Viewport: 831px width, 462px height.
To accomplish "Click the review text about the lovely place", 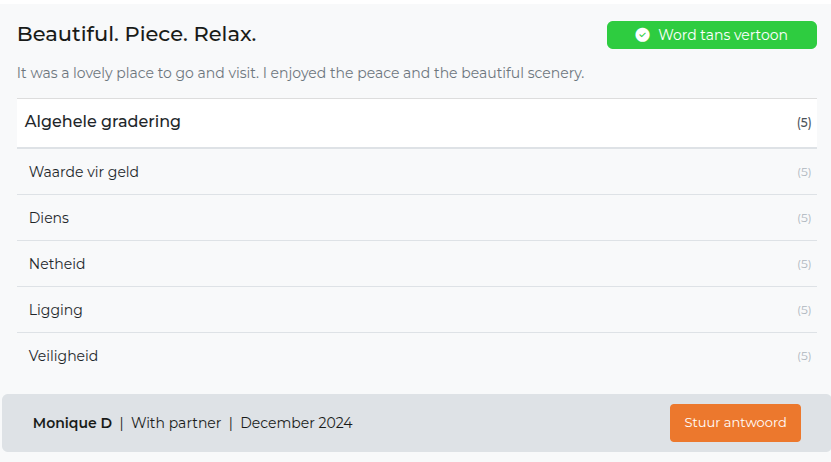I will pos(300,73).
